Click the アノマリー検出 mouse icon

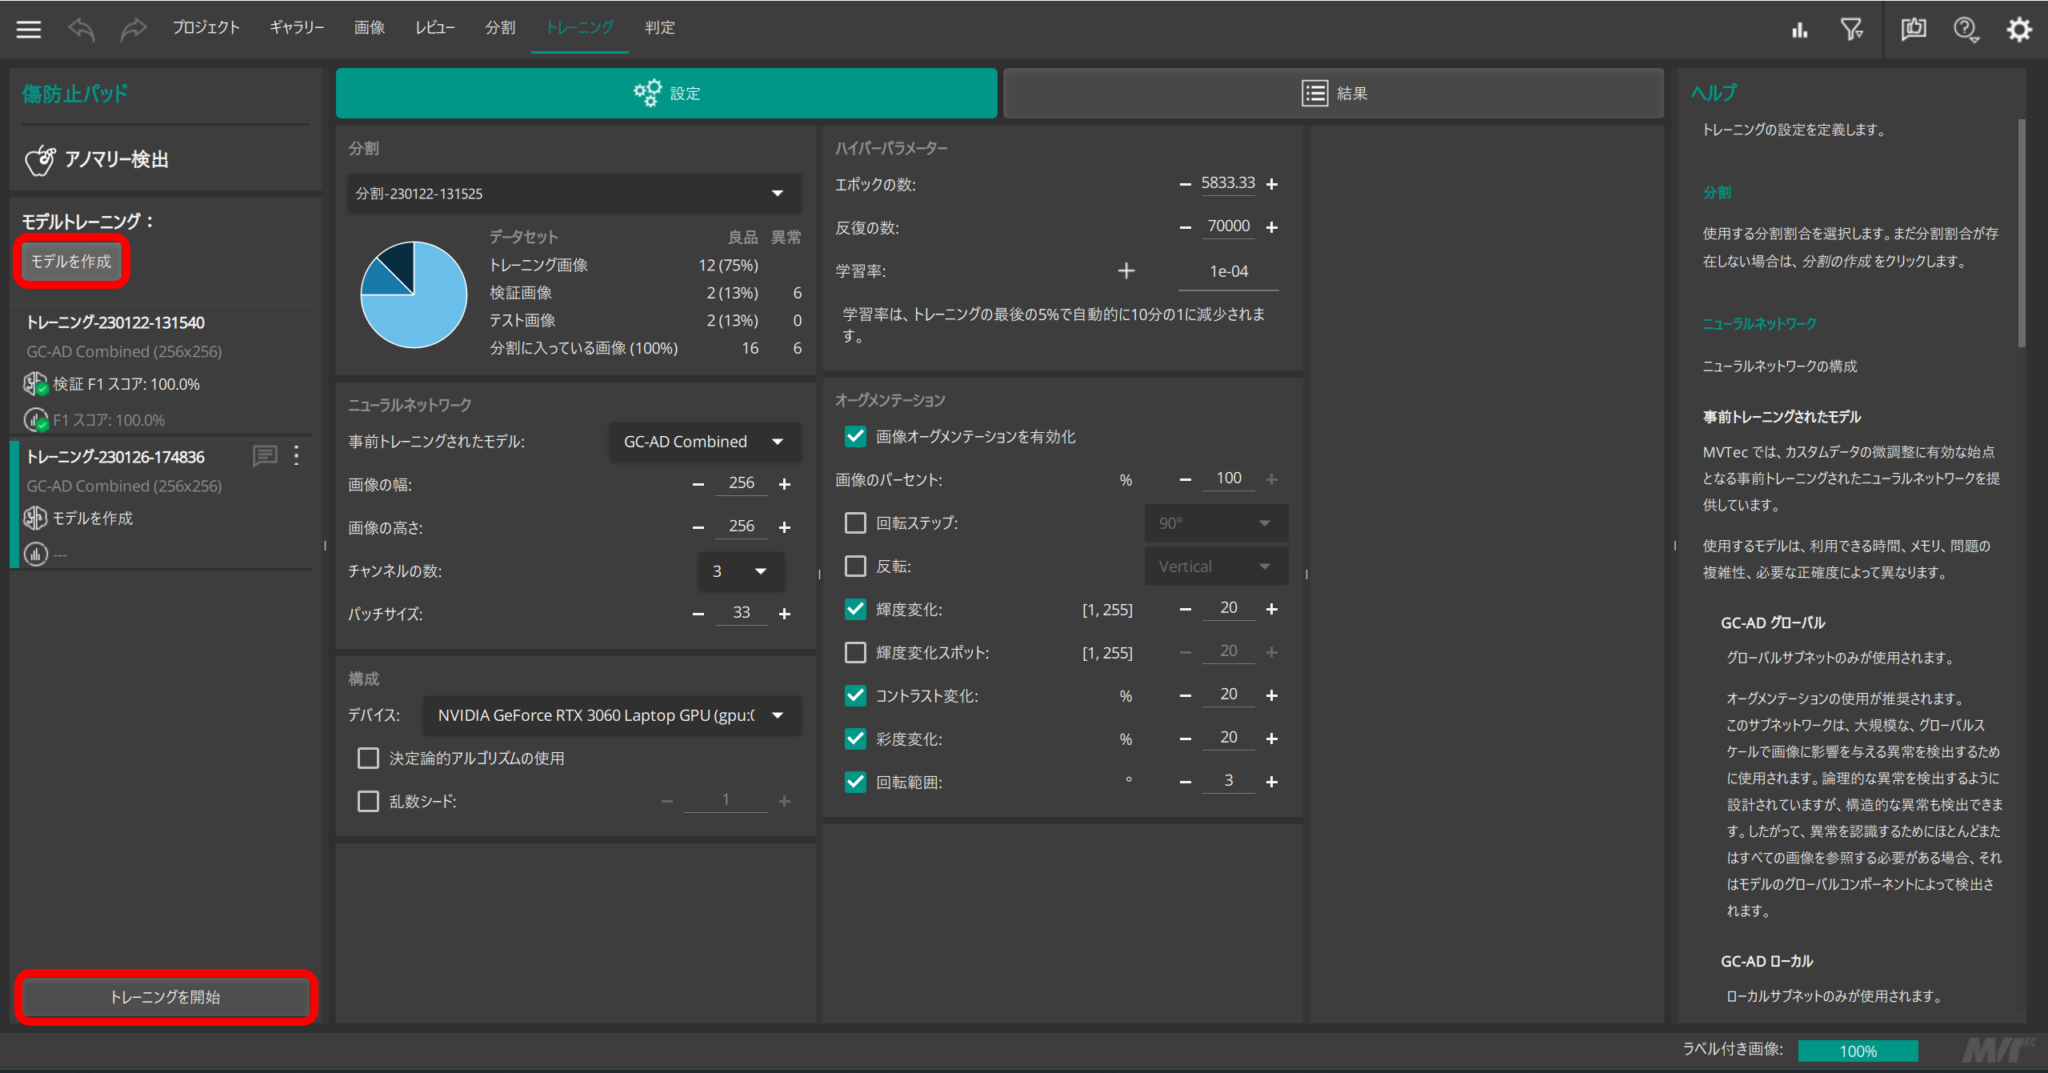click(40, 159)
